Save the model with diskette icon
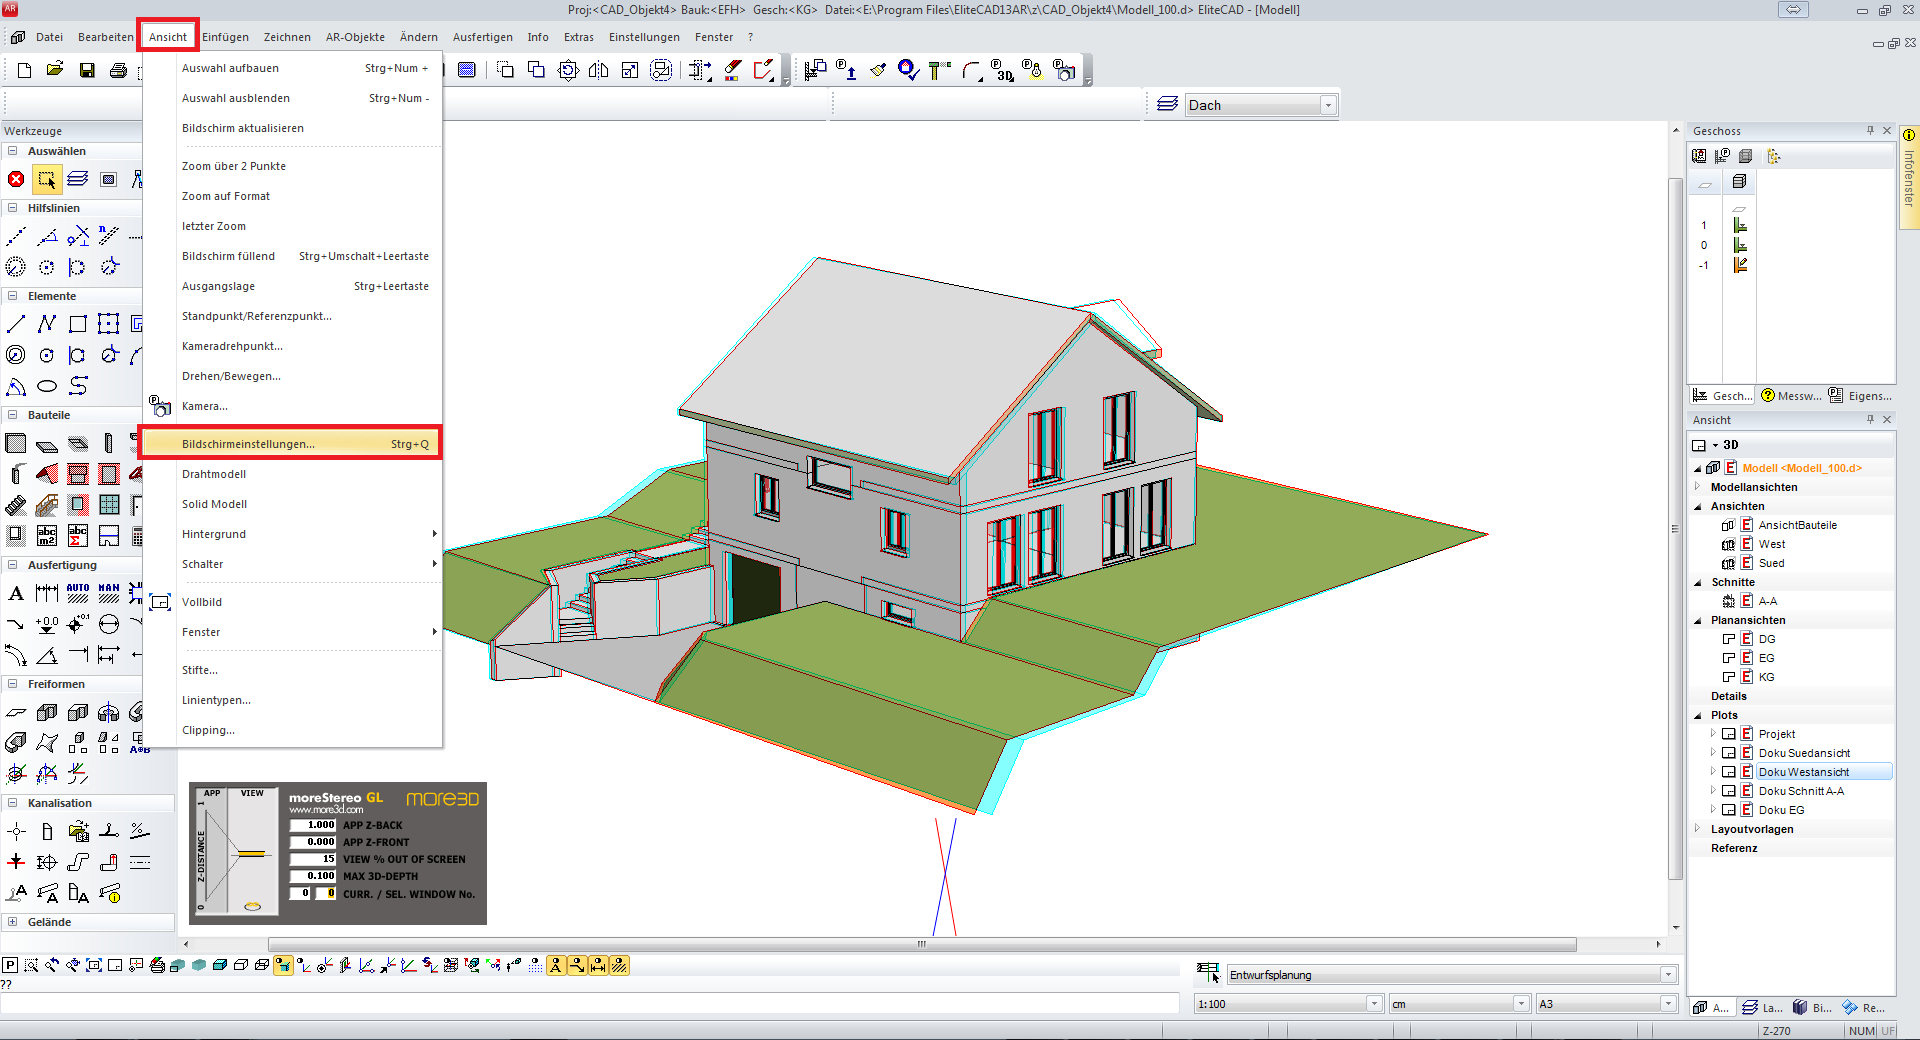This screenshot has width=1920, height=1040. click(87, 70)
